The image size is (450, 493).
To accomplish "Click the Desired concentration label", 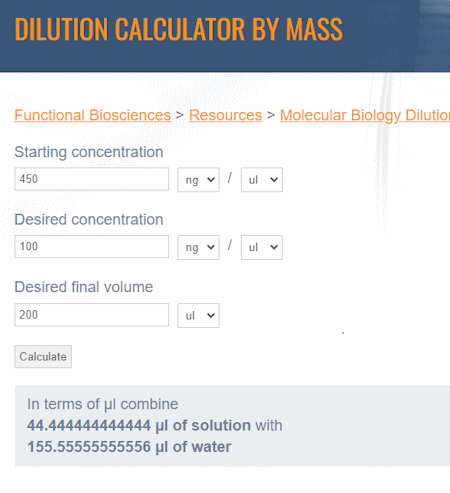I will 89,220.
